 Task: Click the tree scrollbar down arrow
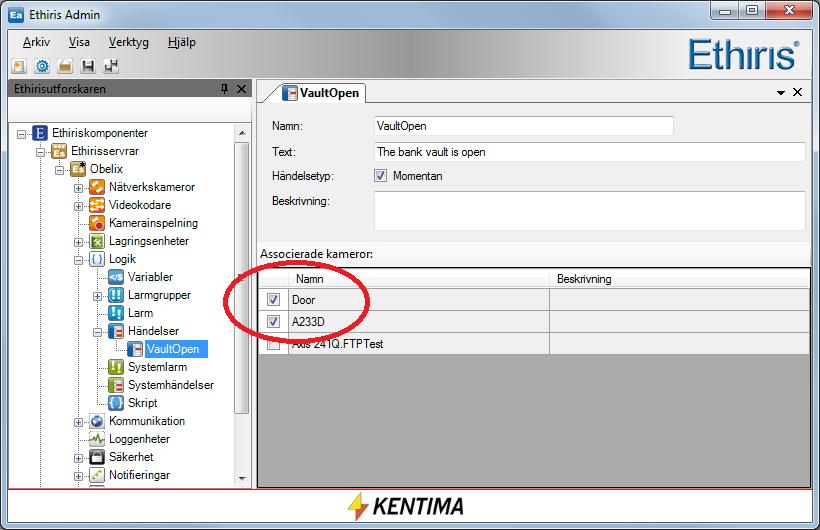pyautogui.click(x=242, y=478)
